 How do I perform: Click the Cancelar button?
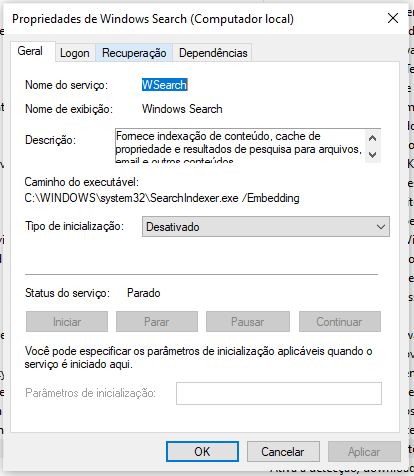(x=283, y=452)
